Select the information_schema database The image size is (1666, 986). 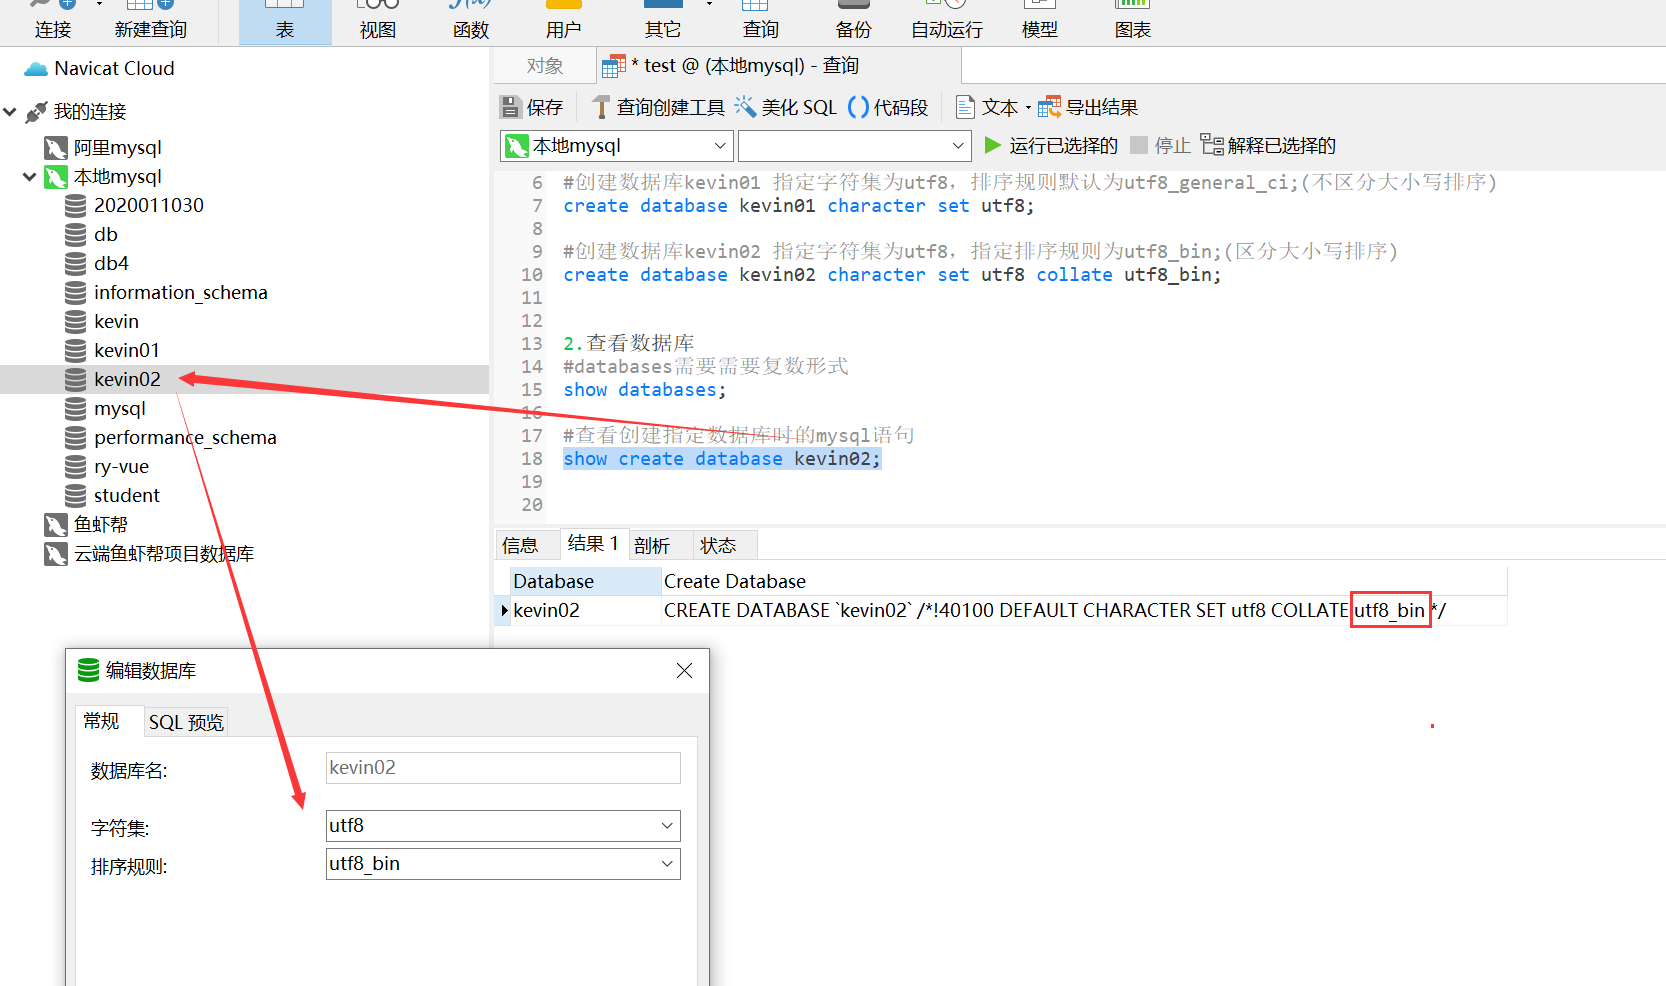(x=180, y=293)
